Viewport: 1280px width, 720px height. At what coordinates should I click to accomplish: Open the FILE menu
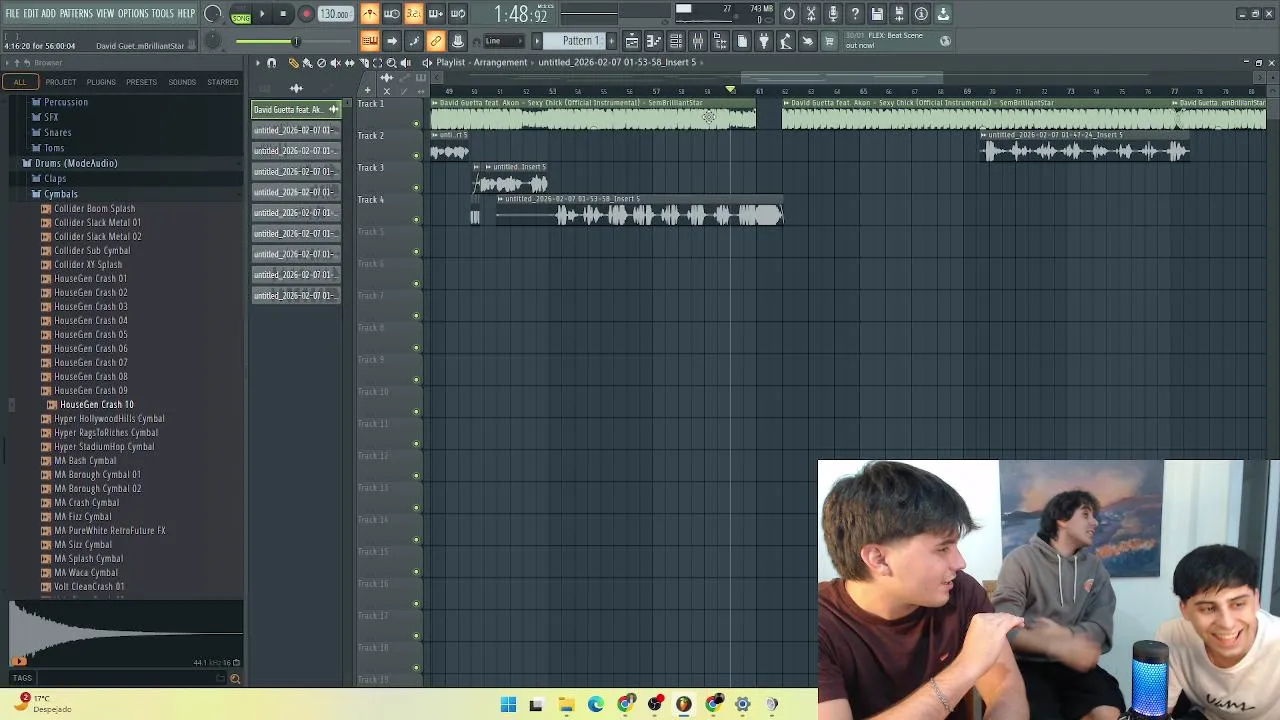(x=13, y=14)
